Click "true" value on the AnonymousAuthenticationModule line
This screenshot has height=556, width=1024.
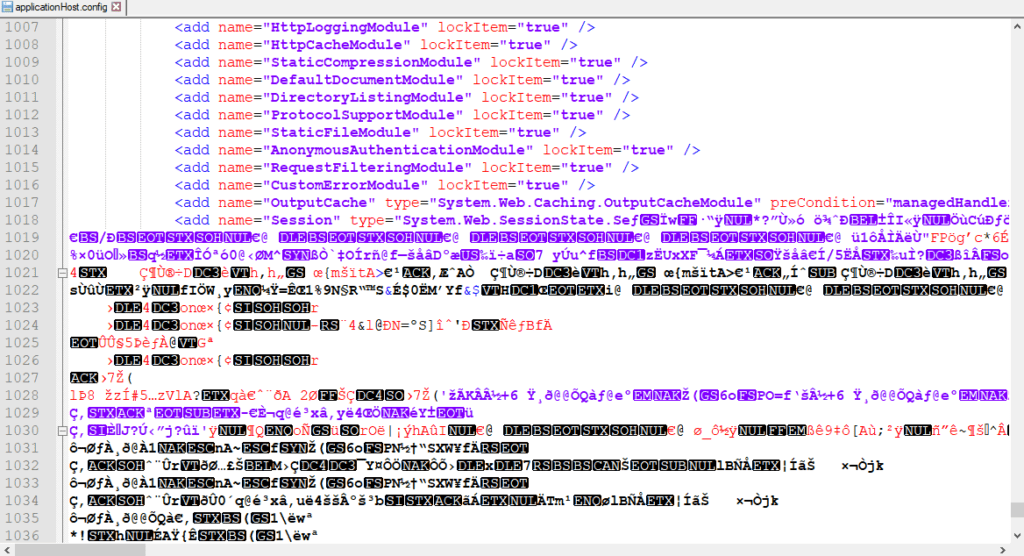point(648,150)
